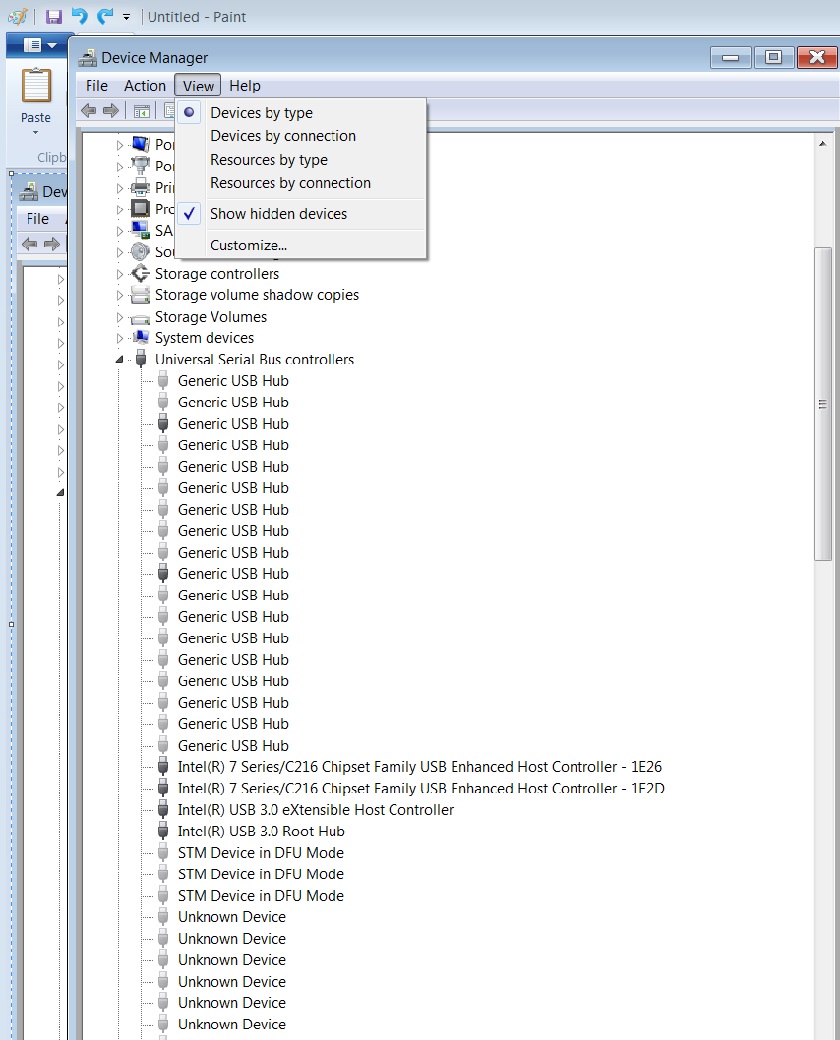Click the System devices computer icon
This screenshot has height=1040, width=840.
[141, 338]
